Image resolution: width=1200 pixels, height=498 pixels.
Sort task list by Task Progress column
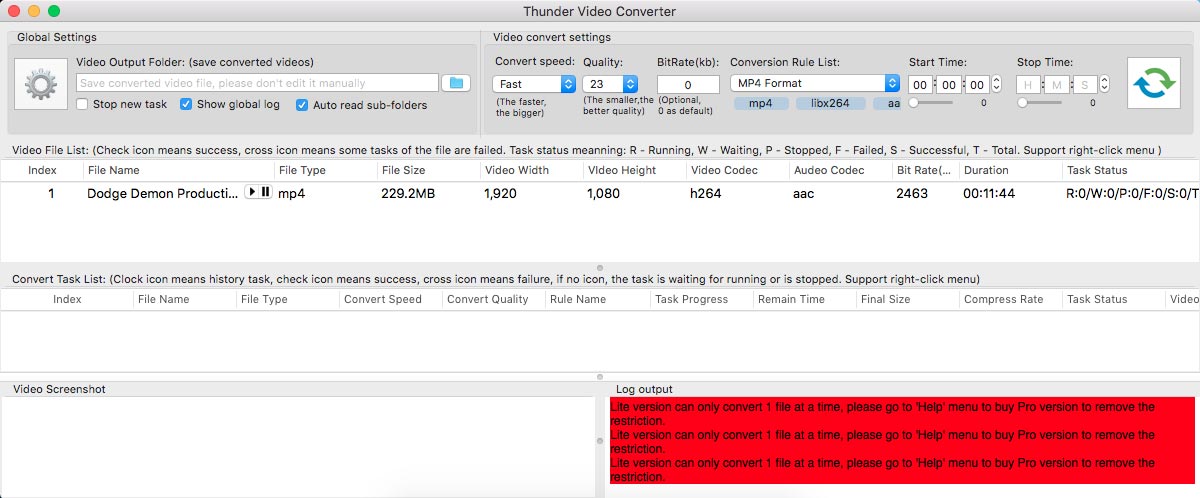click(x=700, y=299)
